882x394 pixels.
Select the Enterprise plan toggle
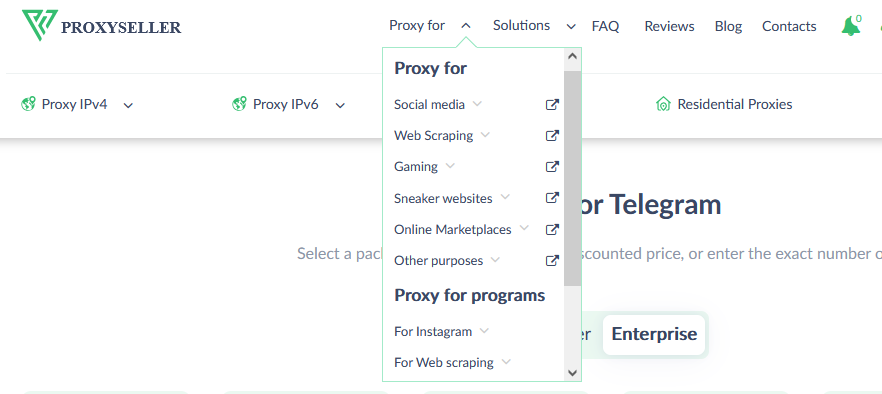(654, 334)
